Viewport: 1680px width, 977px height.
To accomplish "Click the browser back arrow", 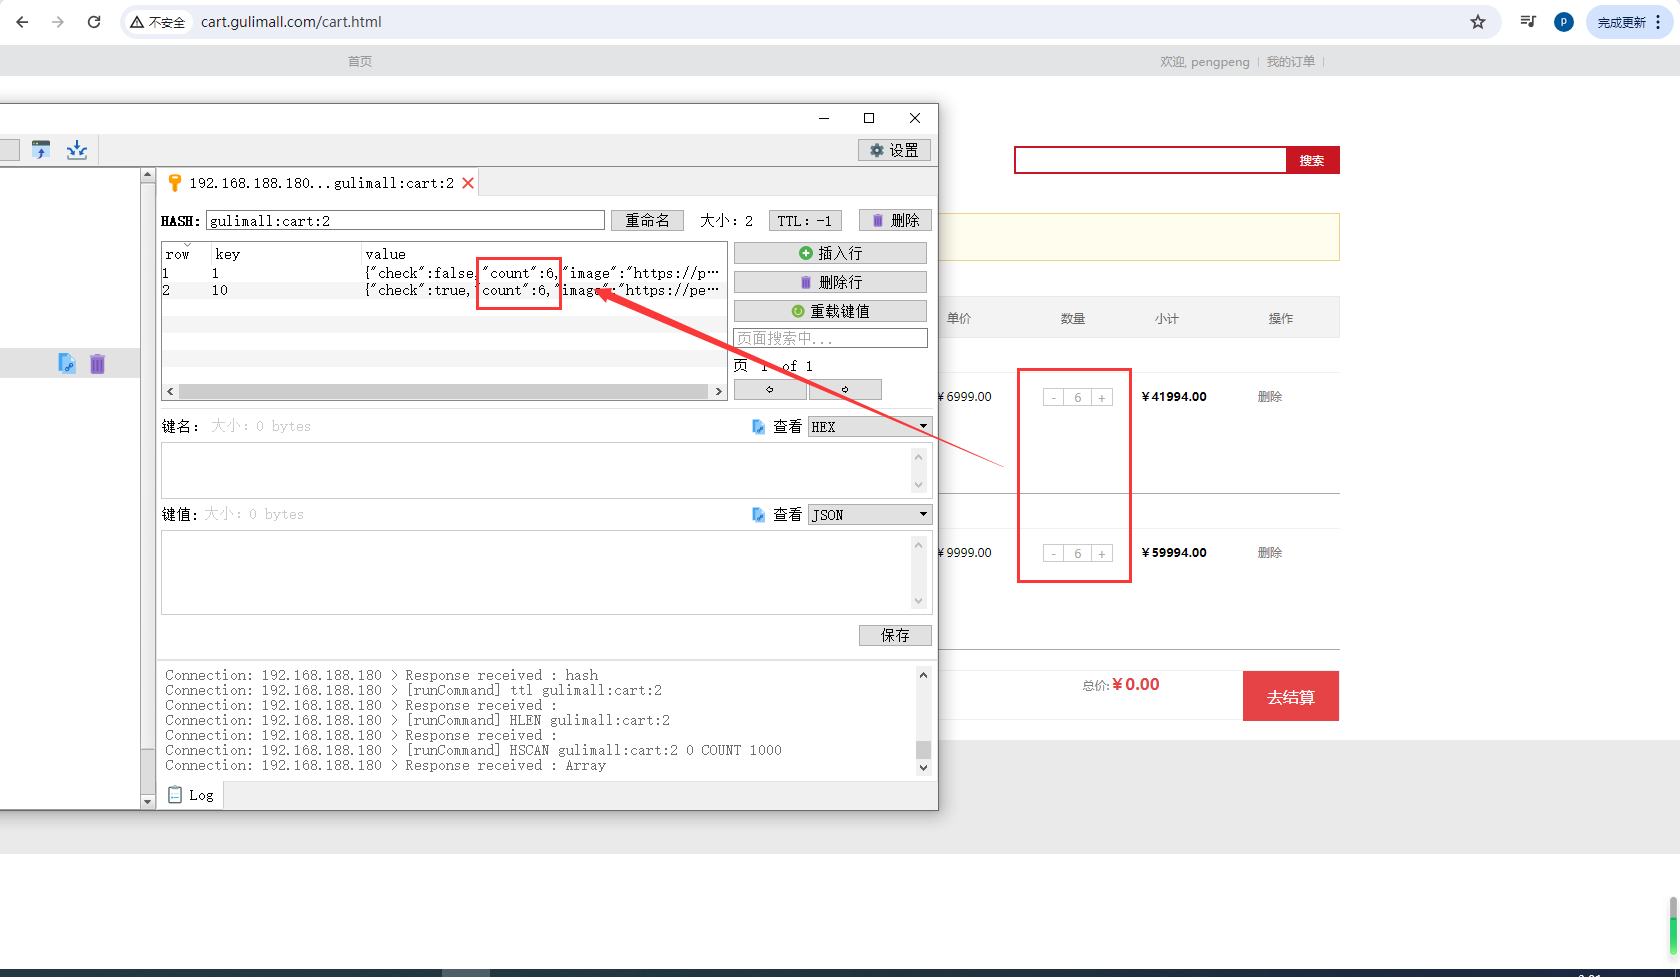I will pyautogui.click(x=22, y=22).
